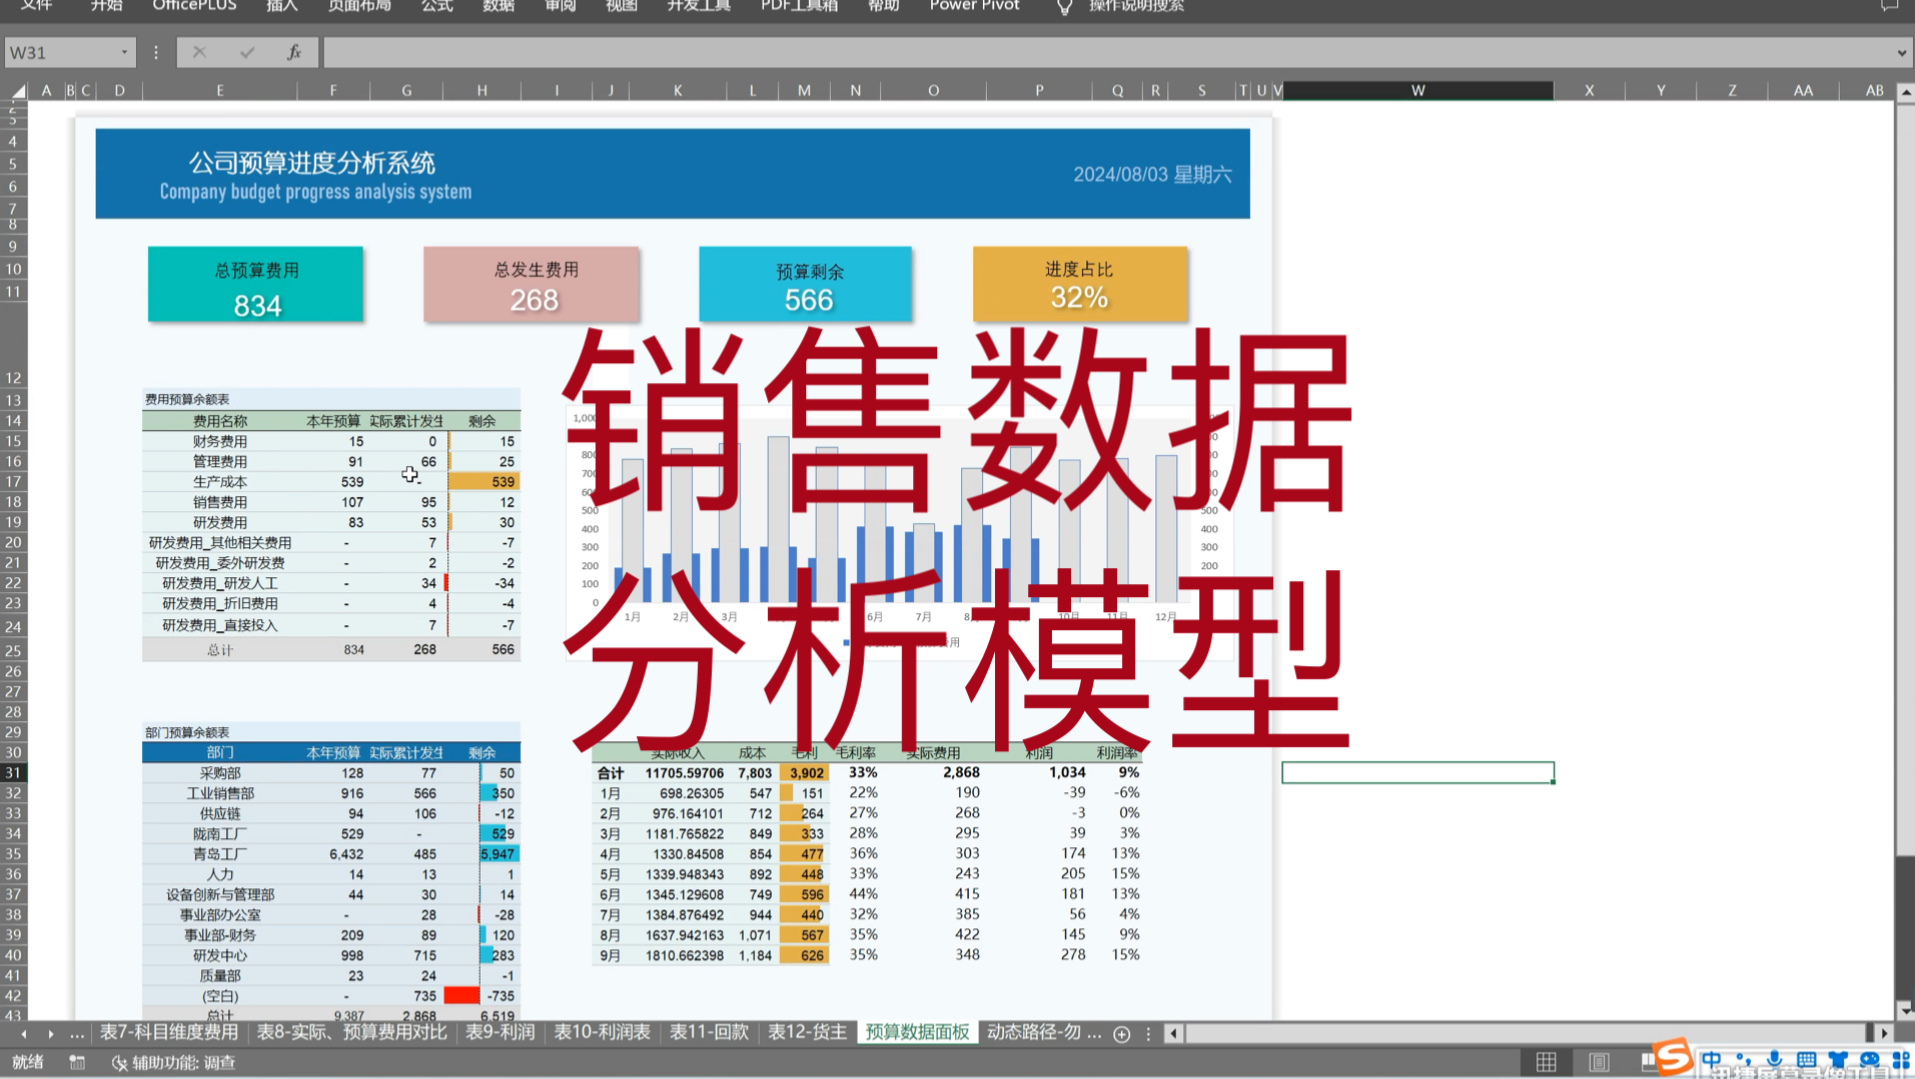Click the 研发费用_研发人工 row label
Image resolution: width=1915 pixels, height=1079 pixels.
[220, 583]
